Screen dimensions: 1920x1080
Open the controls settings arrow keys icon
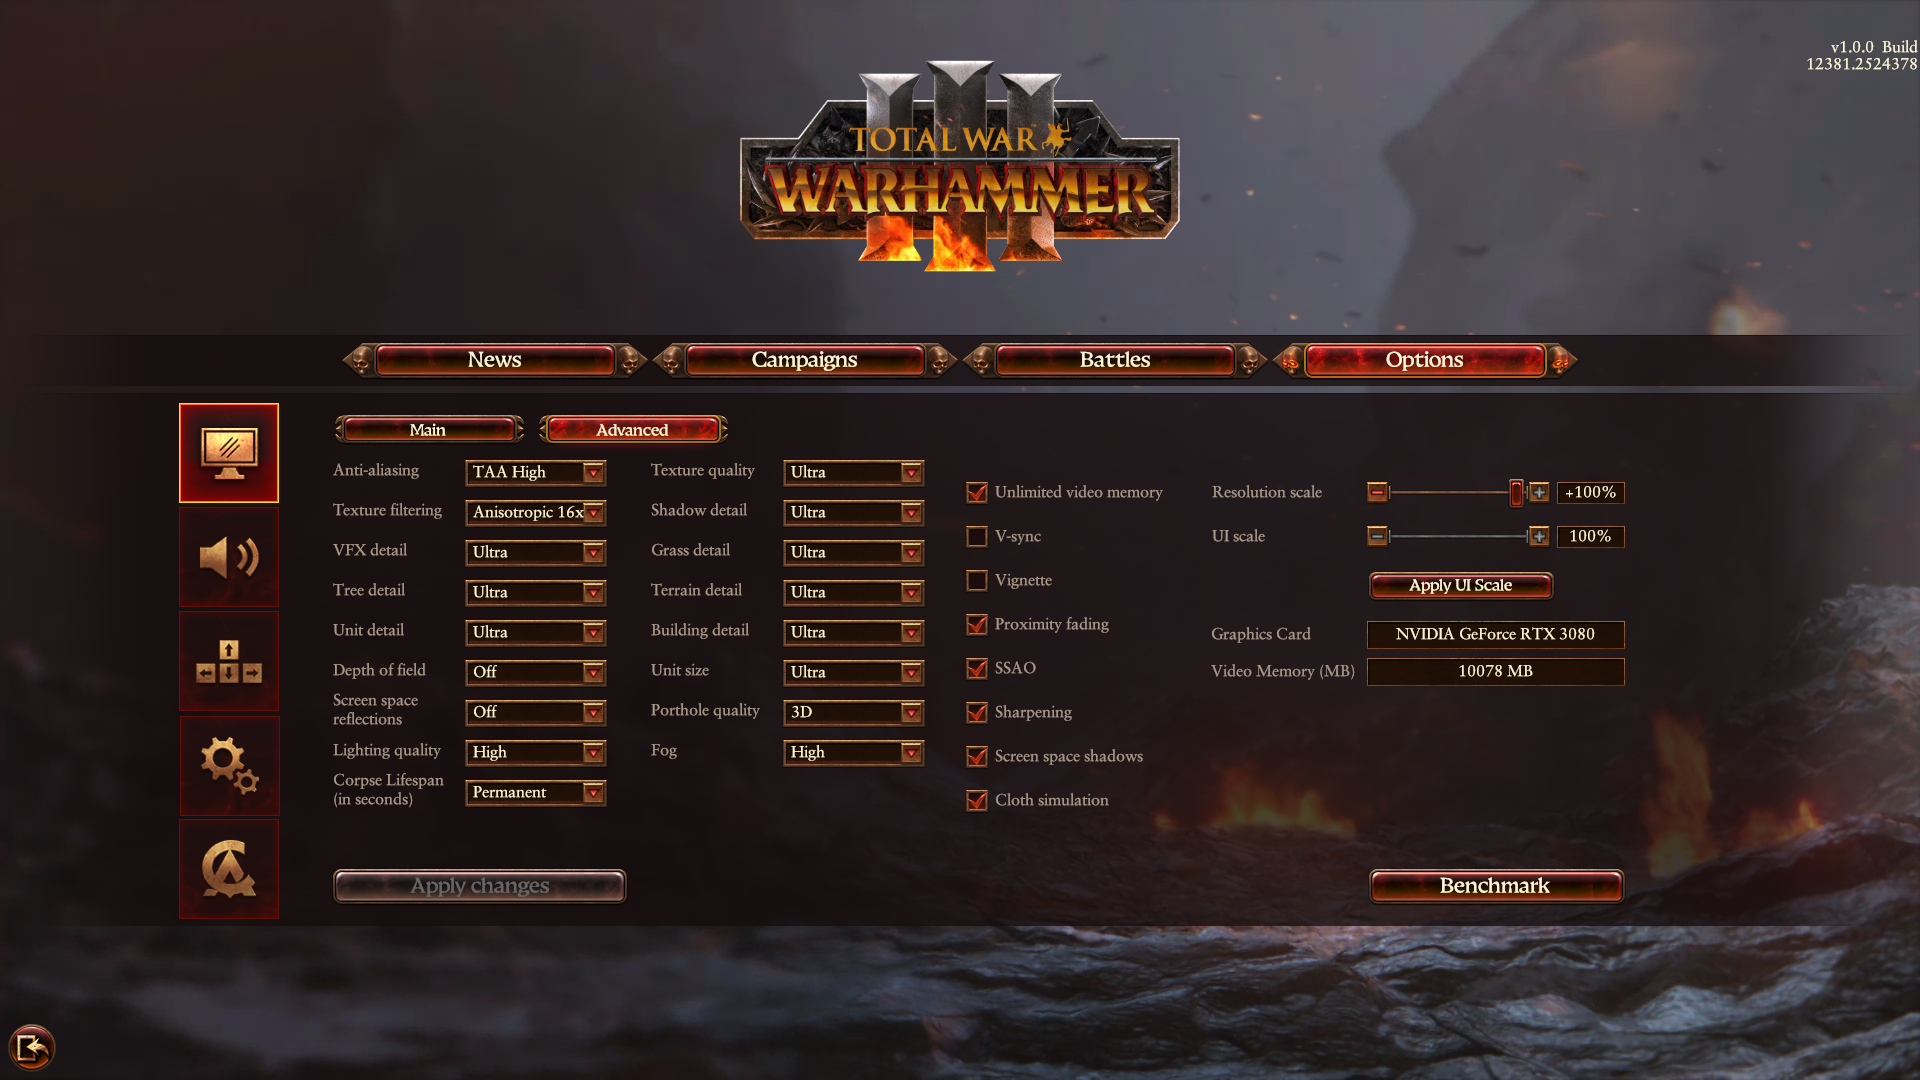(x=229, y=661)
